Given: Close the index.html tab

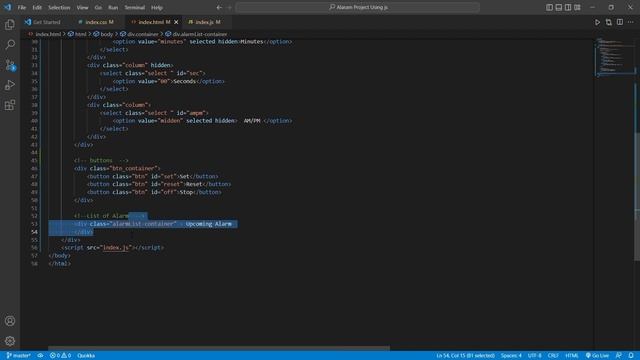Looking at the screenshot, I should [x=176, y=22].
